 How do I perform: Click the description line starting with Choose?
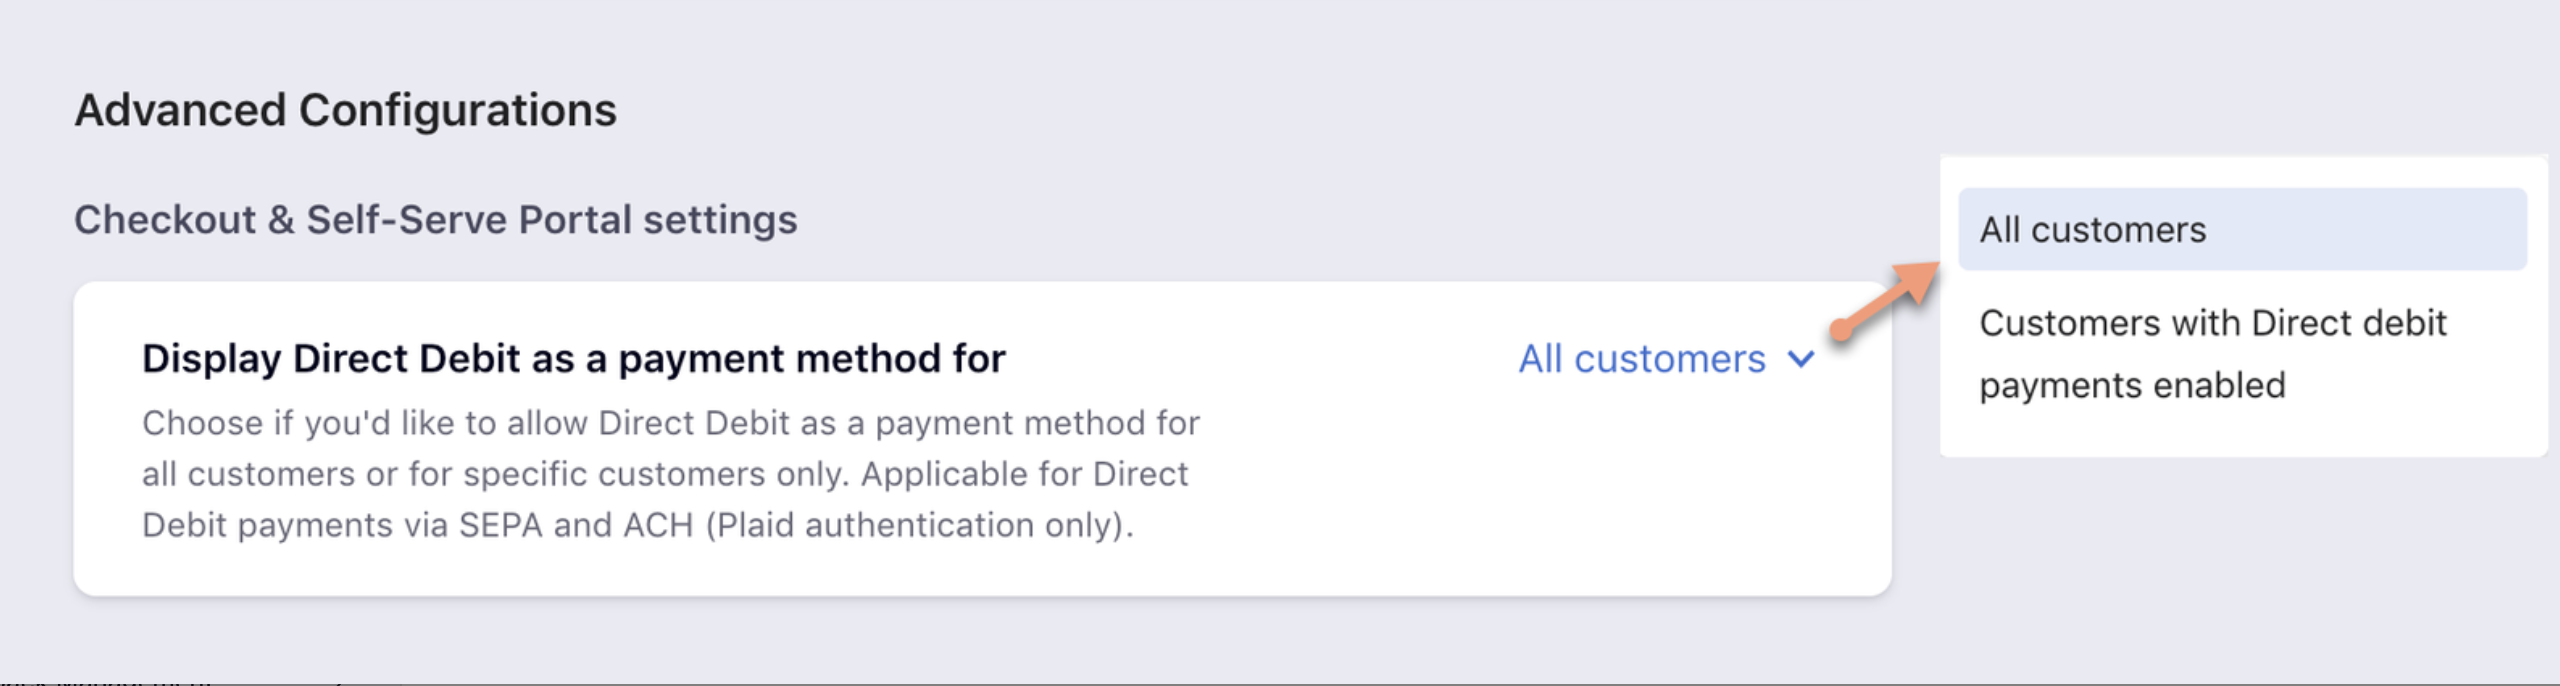point(670,423)
